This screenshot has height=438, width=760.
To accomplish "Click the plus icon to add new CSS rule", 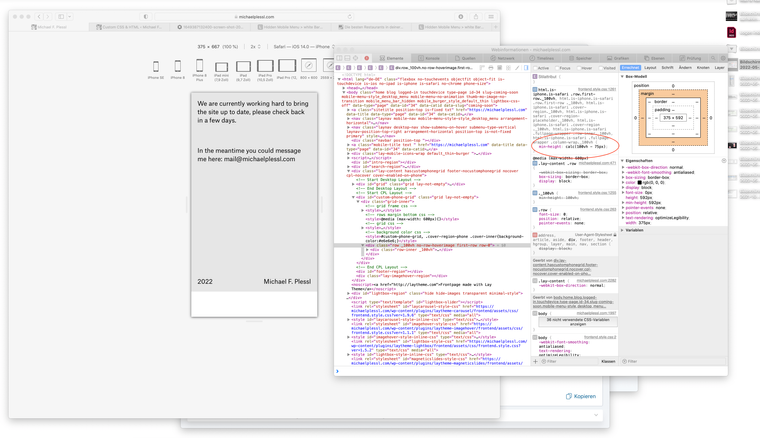I will [537, 361].
